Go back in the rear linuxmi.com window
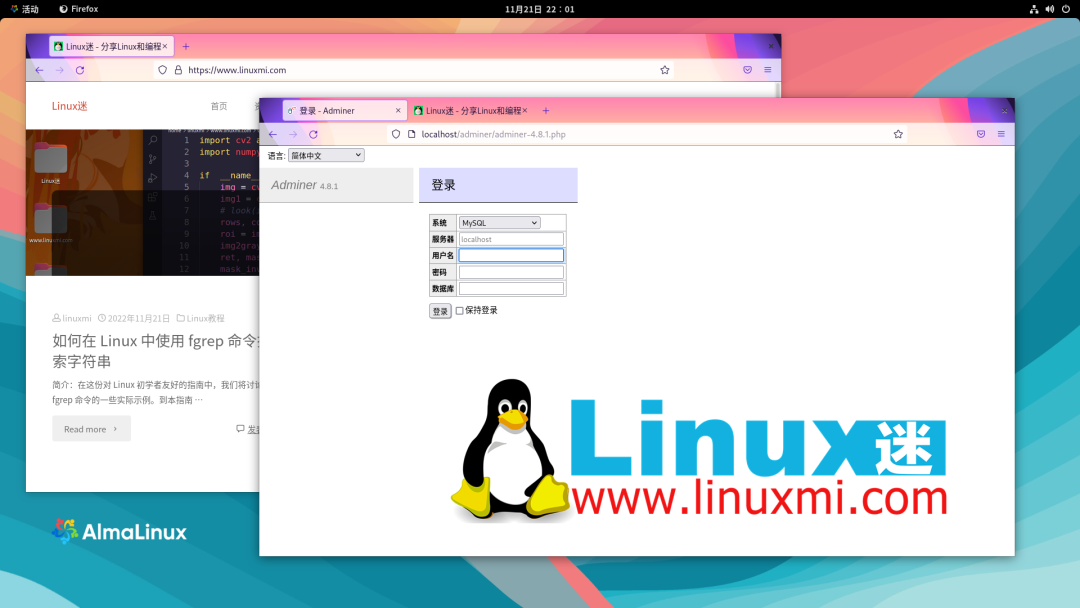The image size is (1080, 608). point(39,70)
